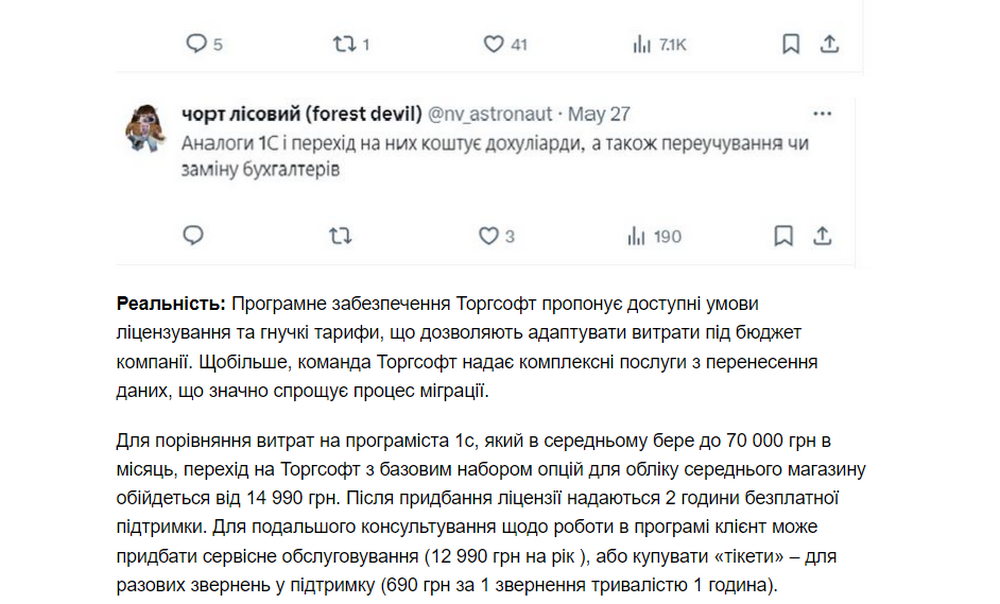Bookmark the top tweet

(x=790, y=43)
